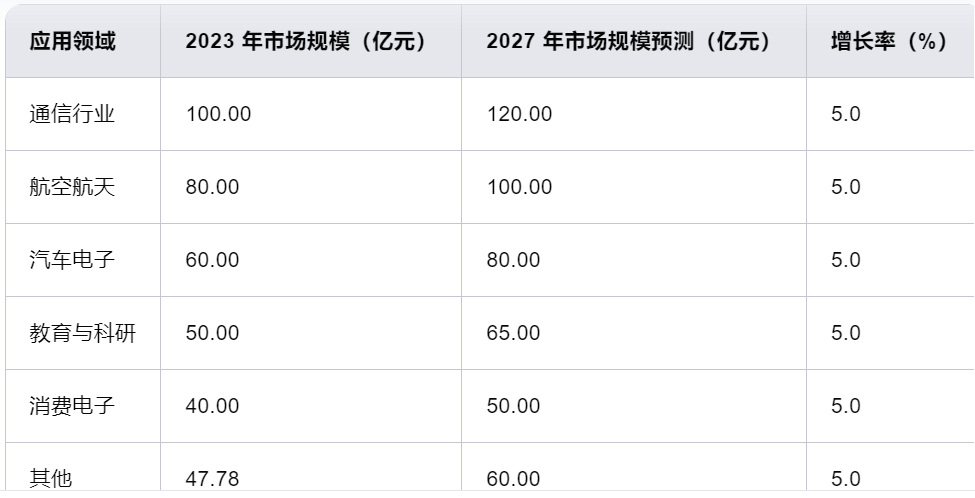Click the 2027 年市场规模预测 header

click(x=629, y=42)
